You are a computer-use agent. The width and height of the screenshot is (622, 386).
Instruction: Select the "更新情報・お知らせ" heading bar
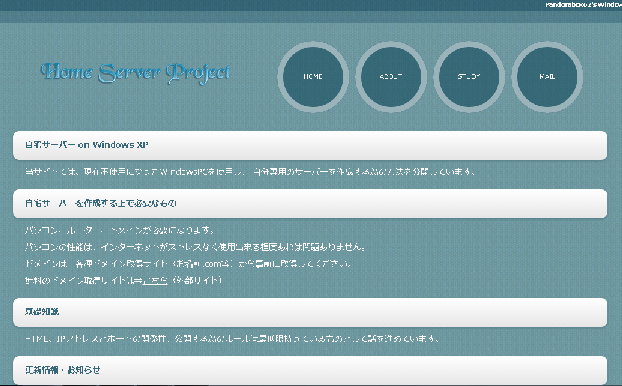(310, 370)
